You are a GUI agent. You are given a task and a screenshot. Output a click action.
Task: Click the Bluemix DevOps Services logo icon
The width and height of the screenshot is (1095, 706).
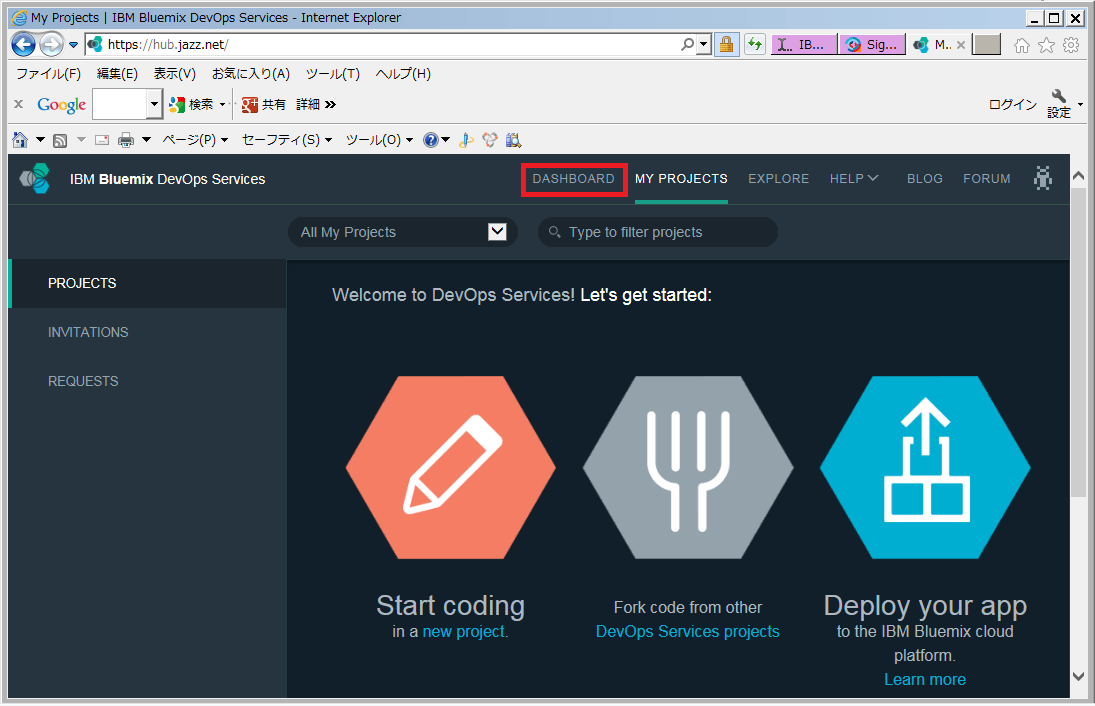click(35, 179)
